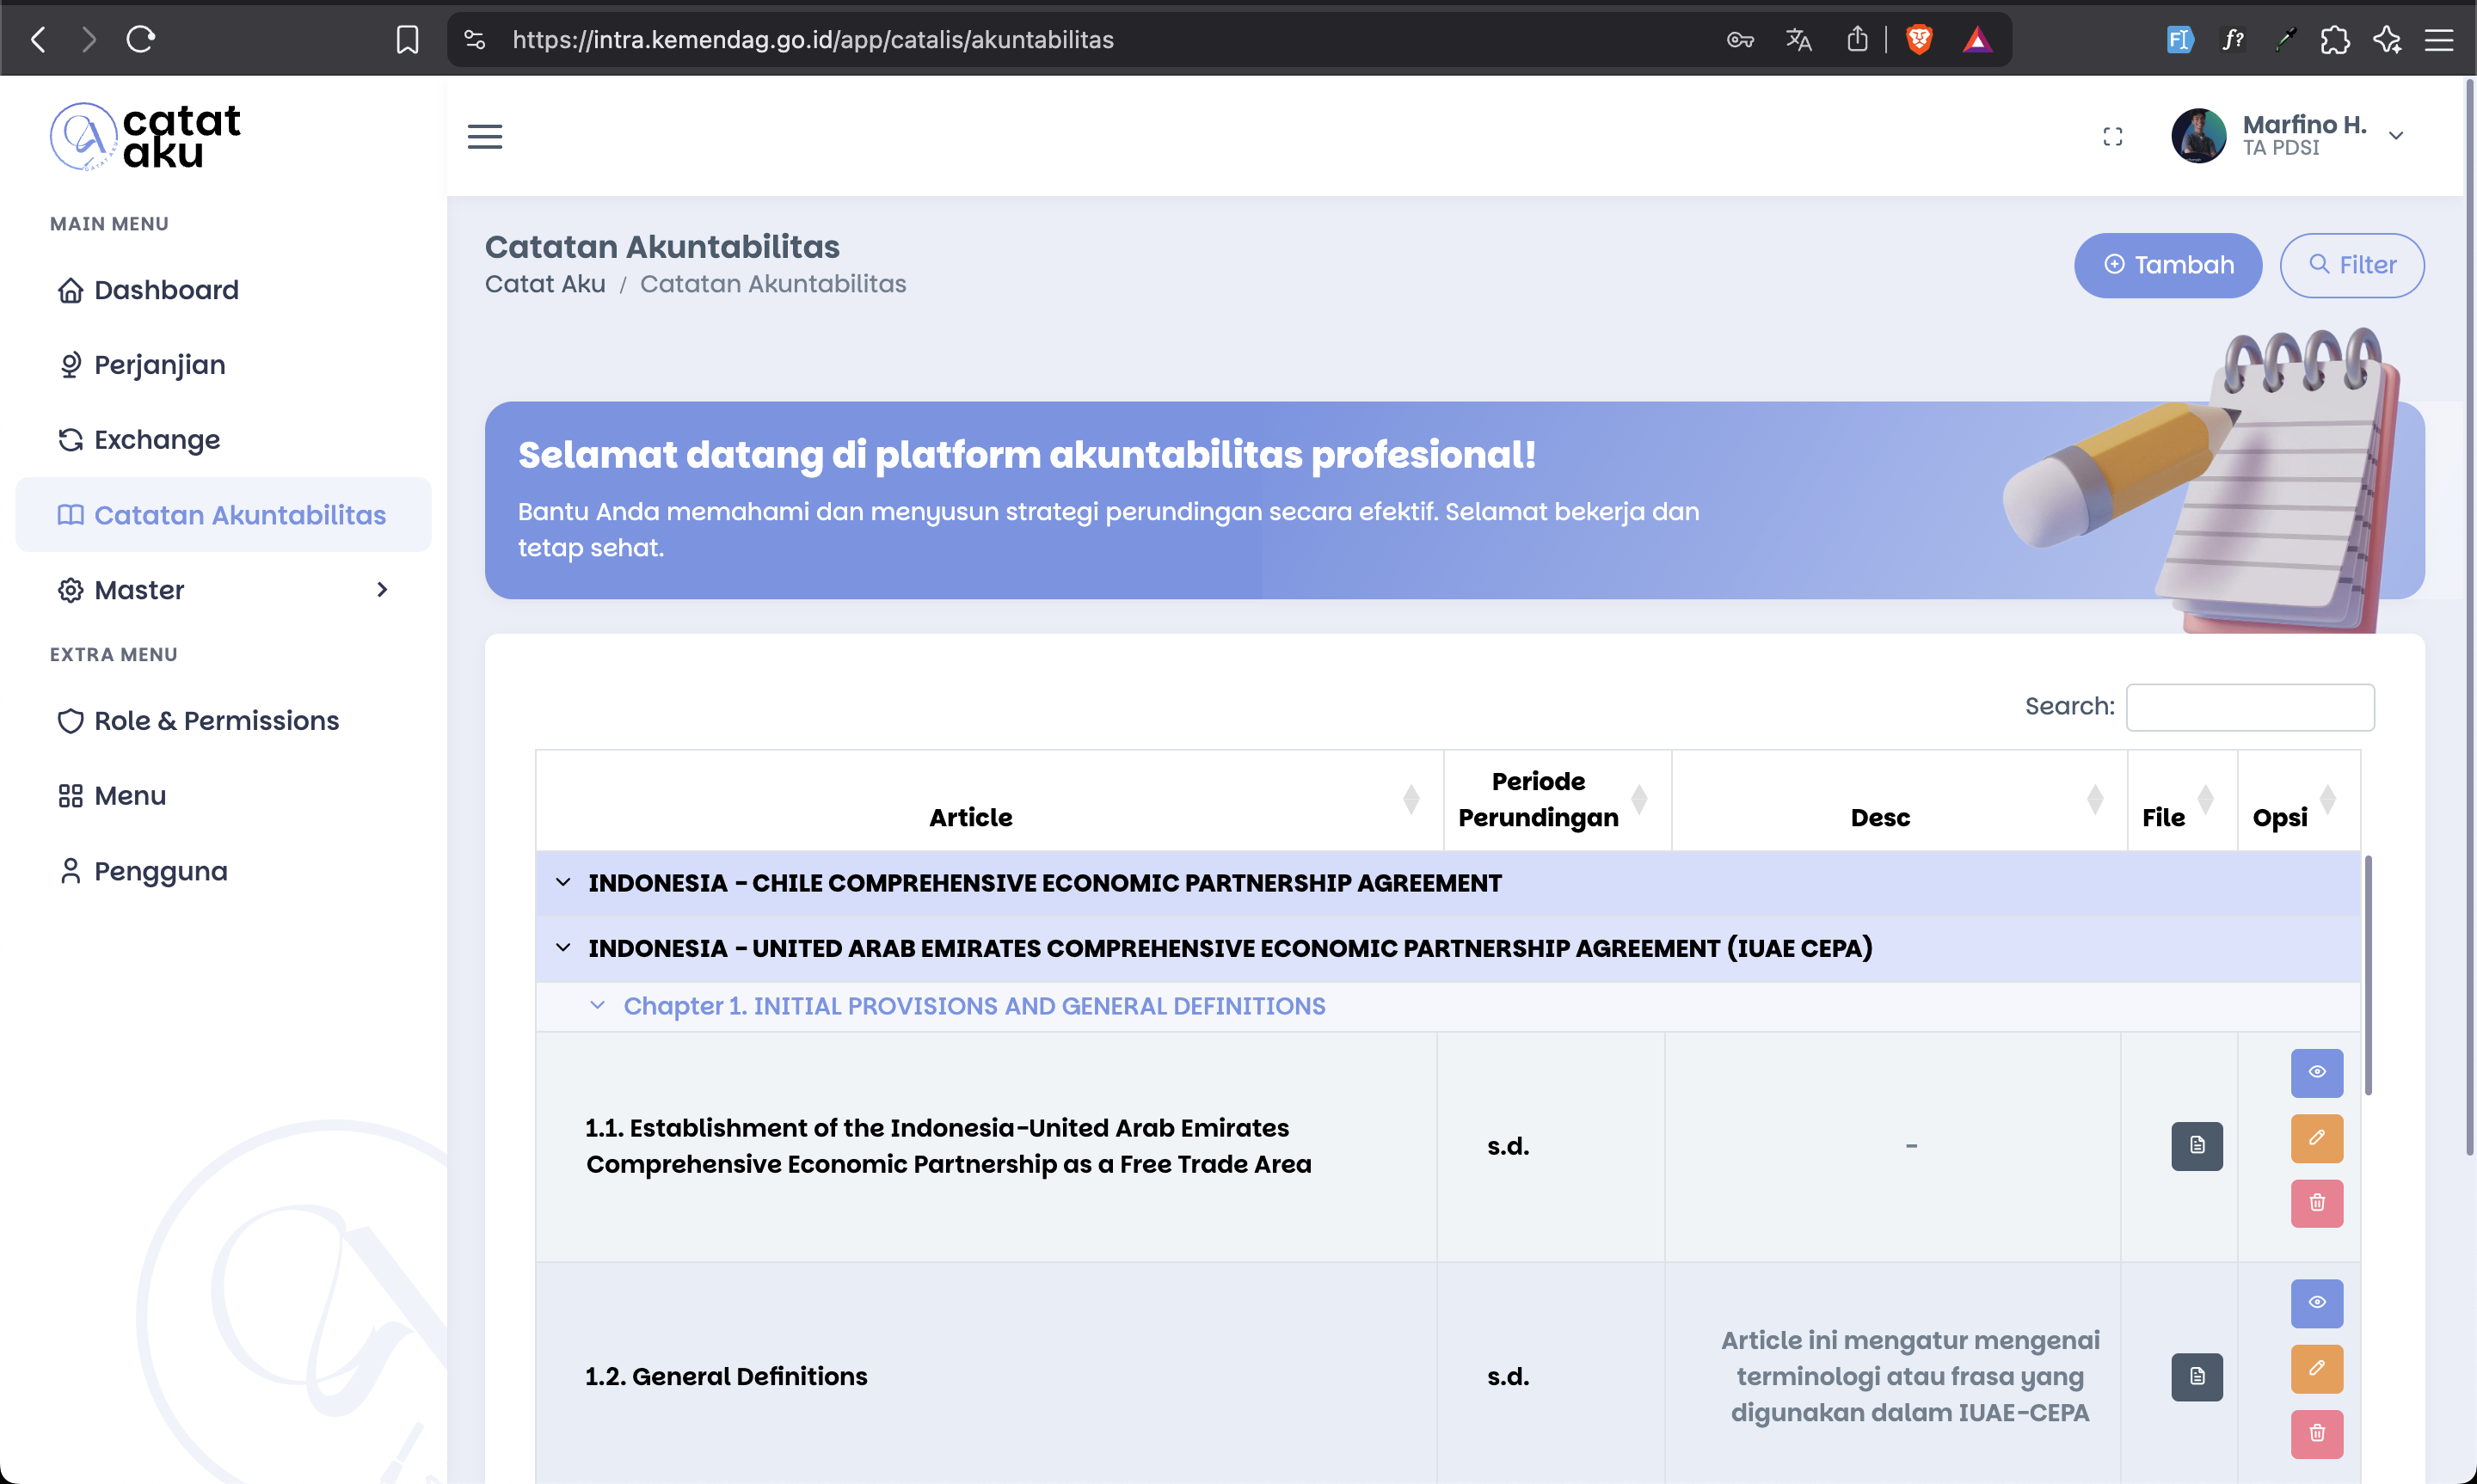Delete article 1.2 General Definitions trash button

(x=2316, y=1434)
